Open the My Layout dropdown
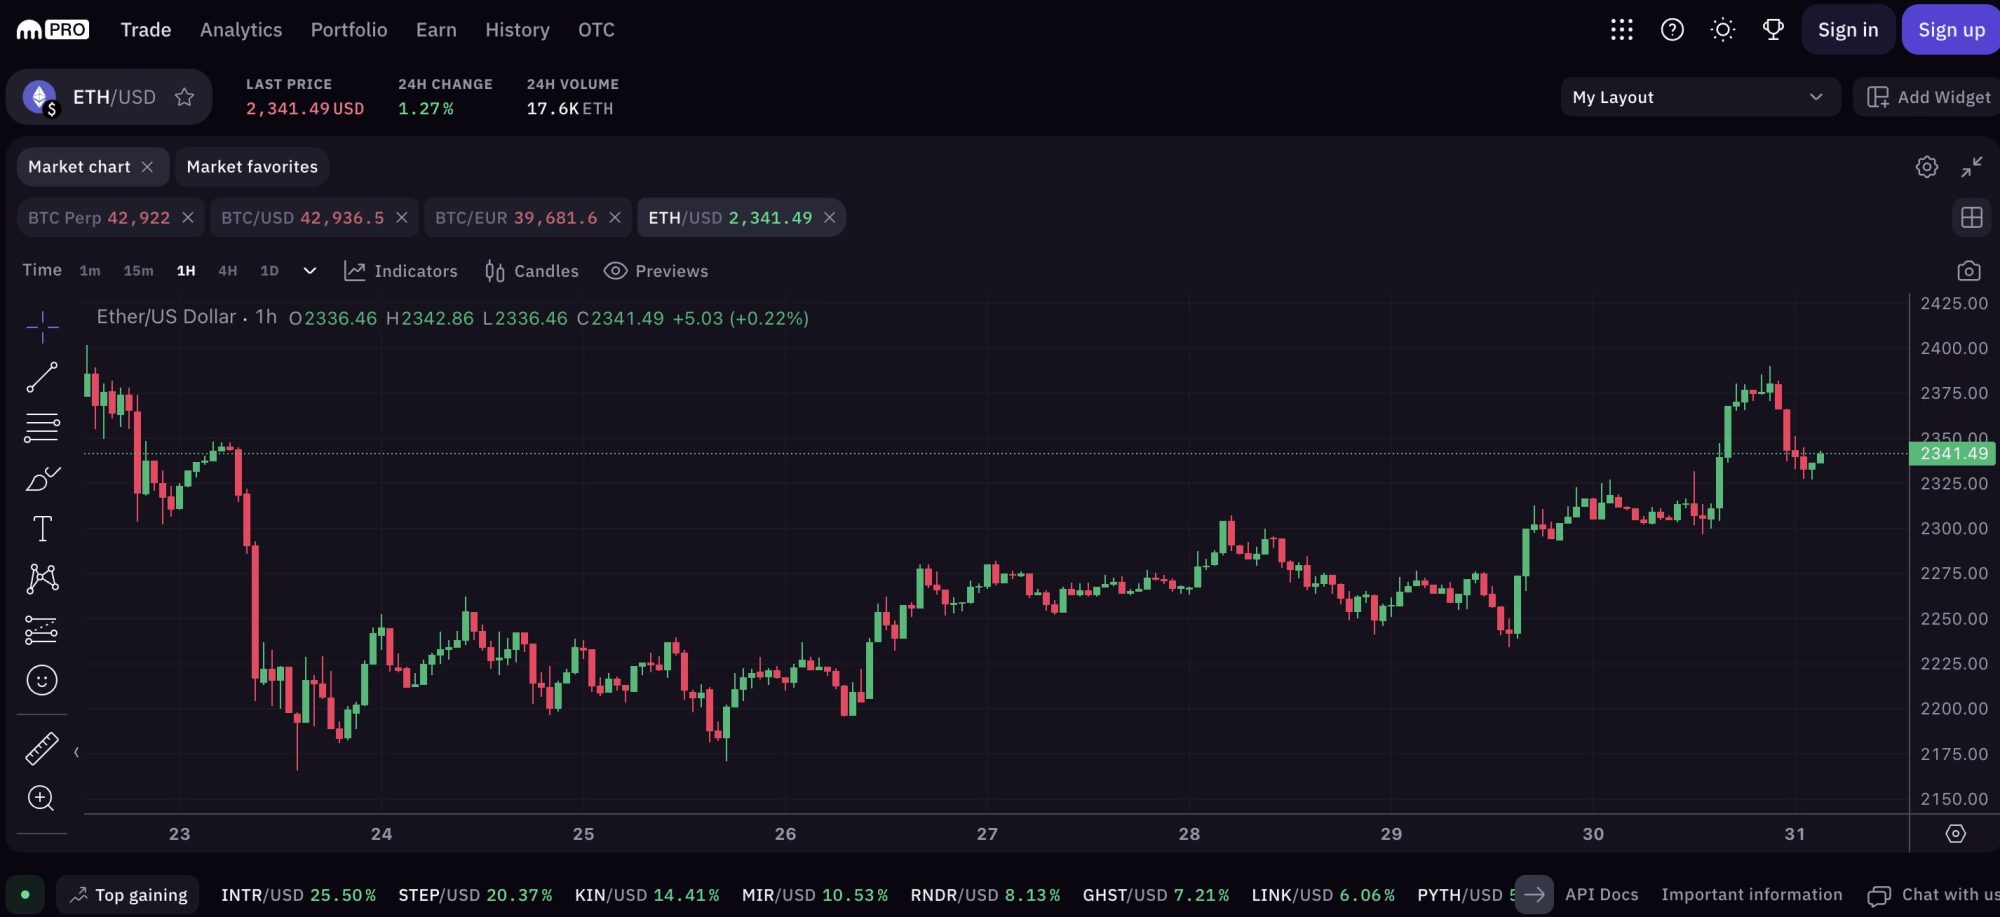Image resolution: width=2000 pixels, height=917 pixels. [1699, 97]
